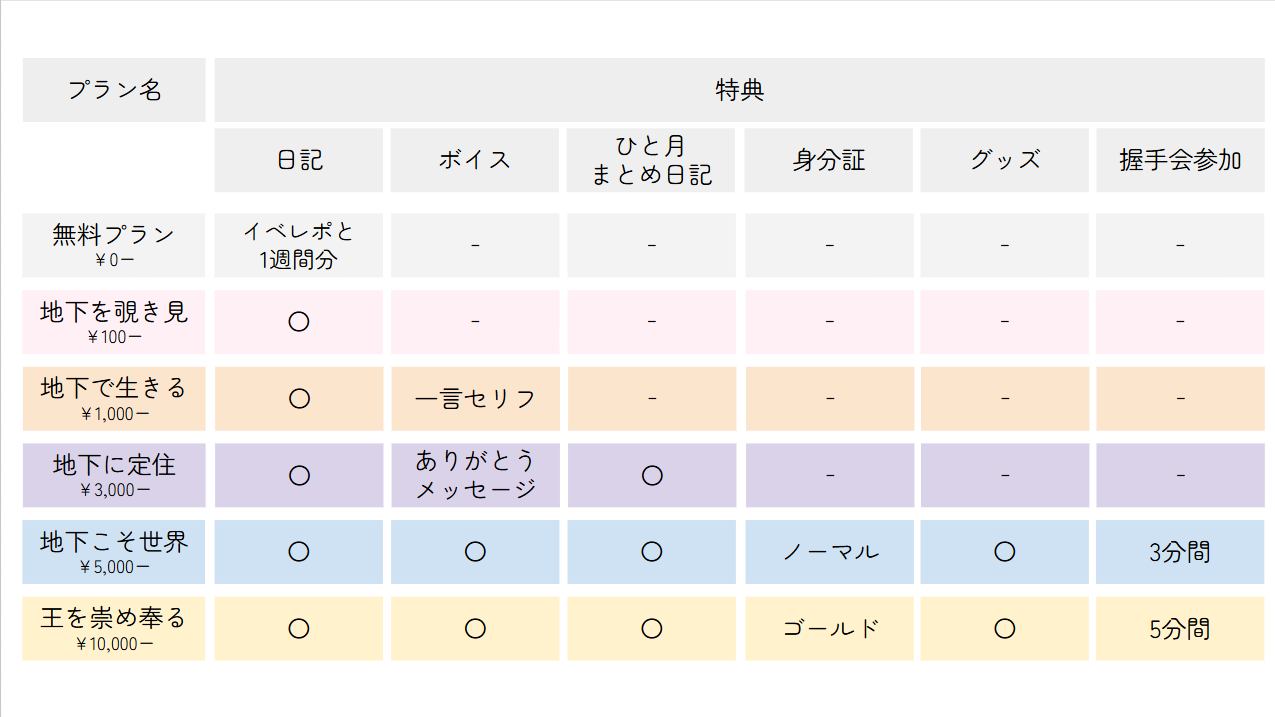Screen dimensions: 1275x717
Task: Click the 地下で生きる ¥1,000 plan
Action: click(x=114, y=399)
